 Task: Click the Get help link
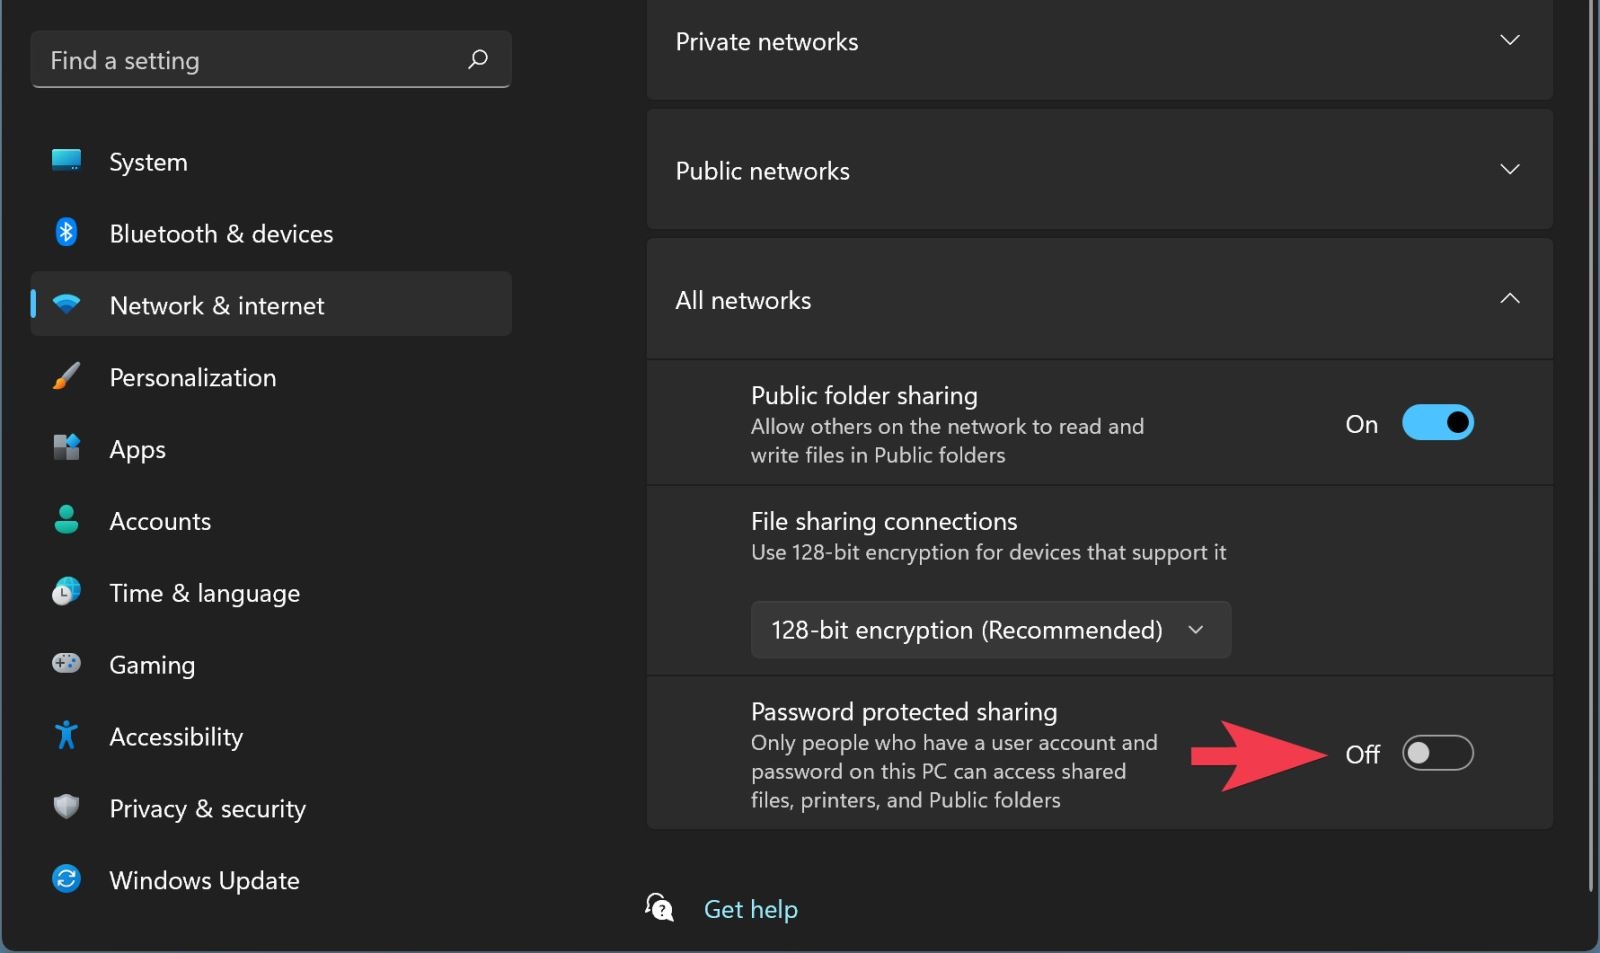[751, 909]
